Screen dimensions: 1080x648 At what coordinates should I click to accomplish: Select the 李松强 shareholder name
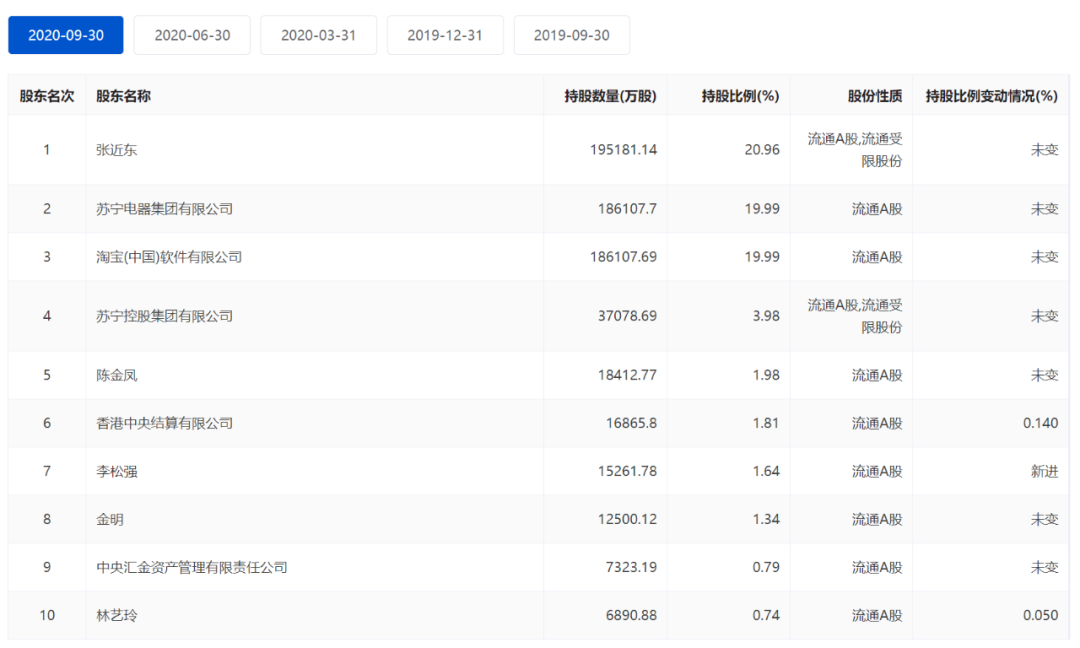click(x=116, y=471)
